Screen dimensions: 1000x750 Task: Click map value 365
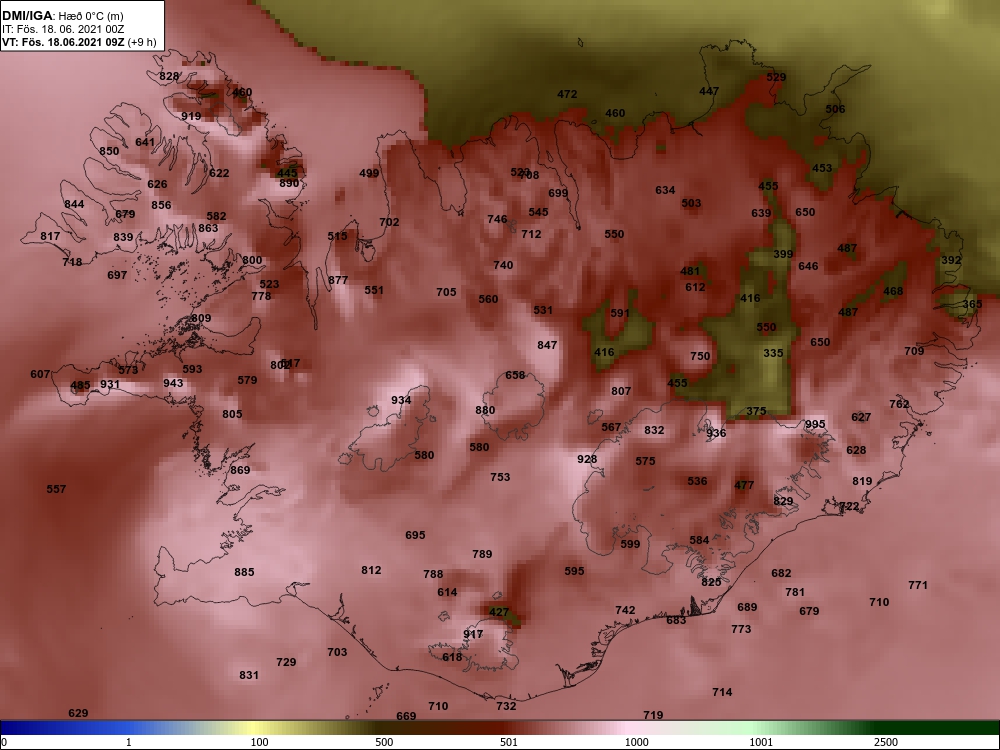pos(972,304)
